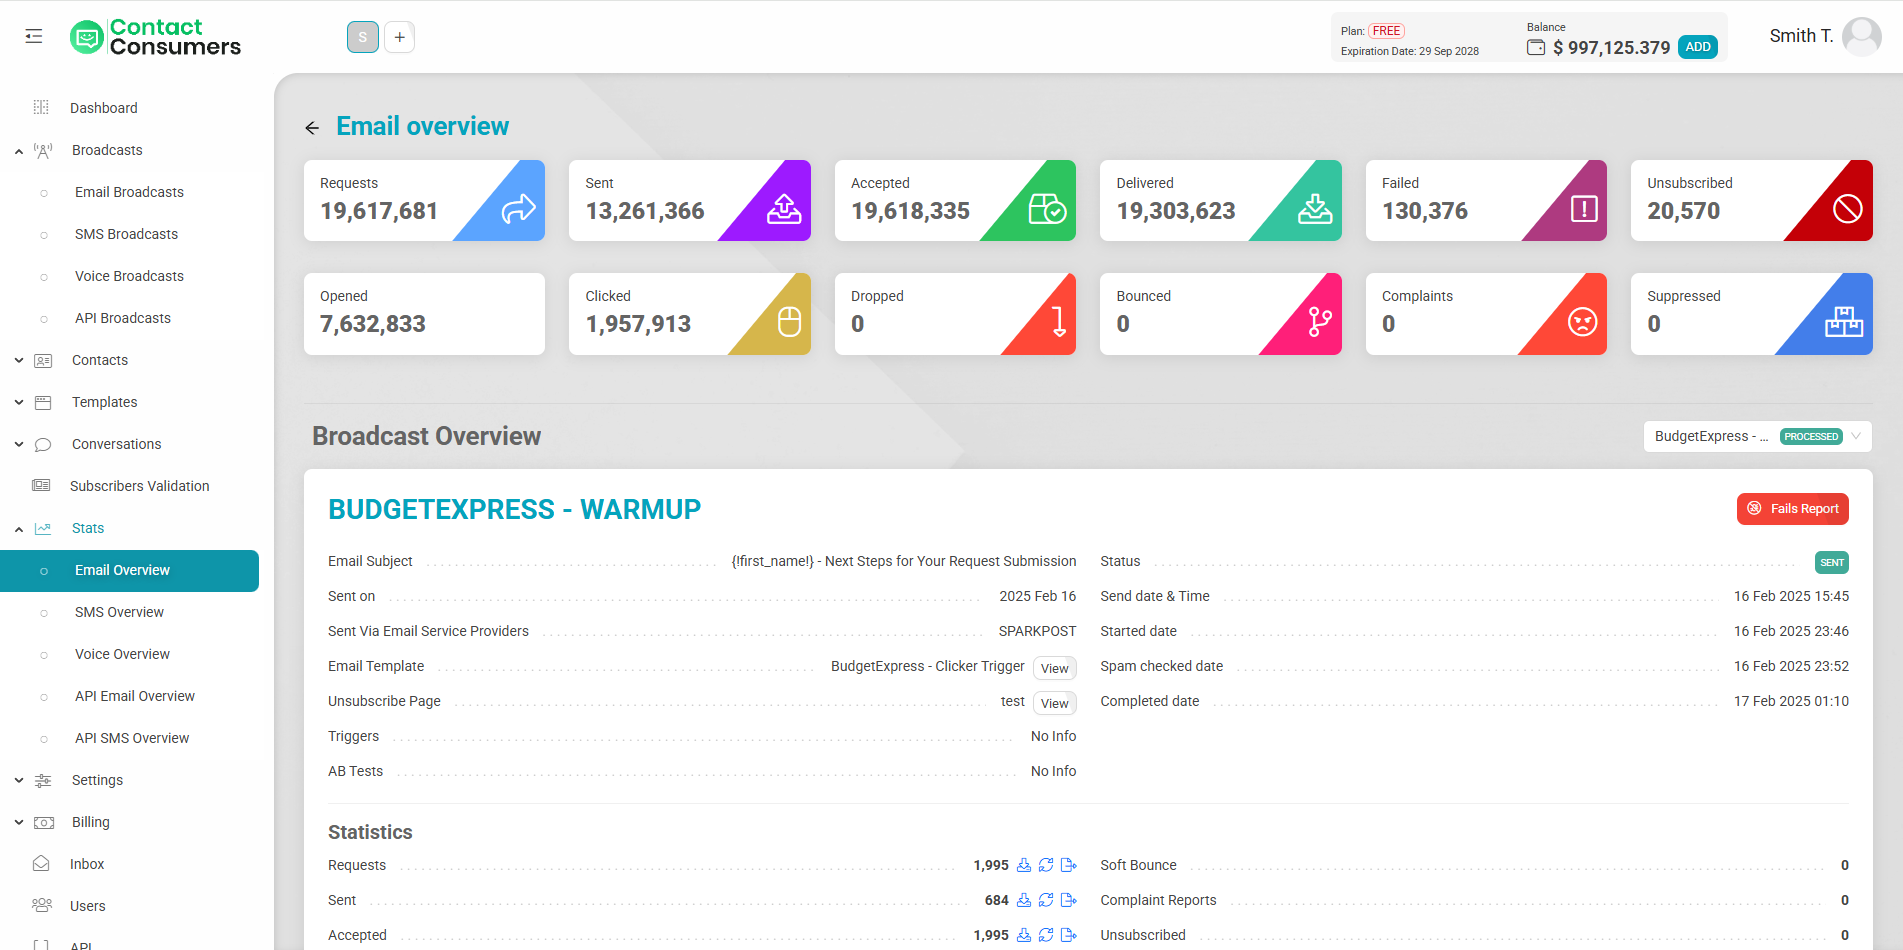Click the Opened stat card
This screenshot has width=1903, height=950.
click(424, 314)
